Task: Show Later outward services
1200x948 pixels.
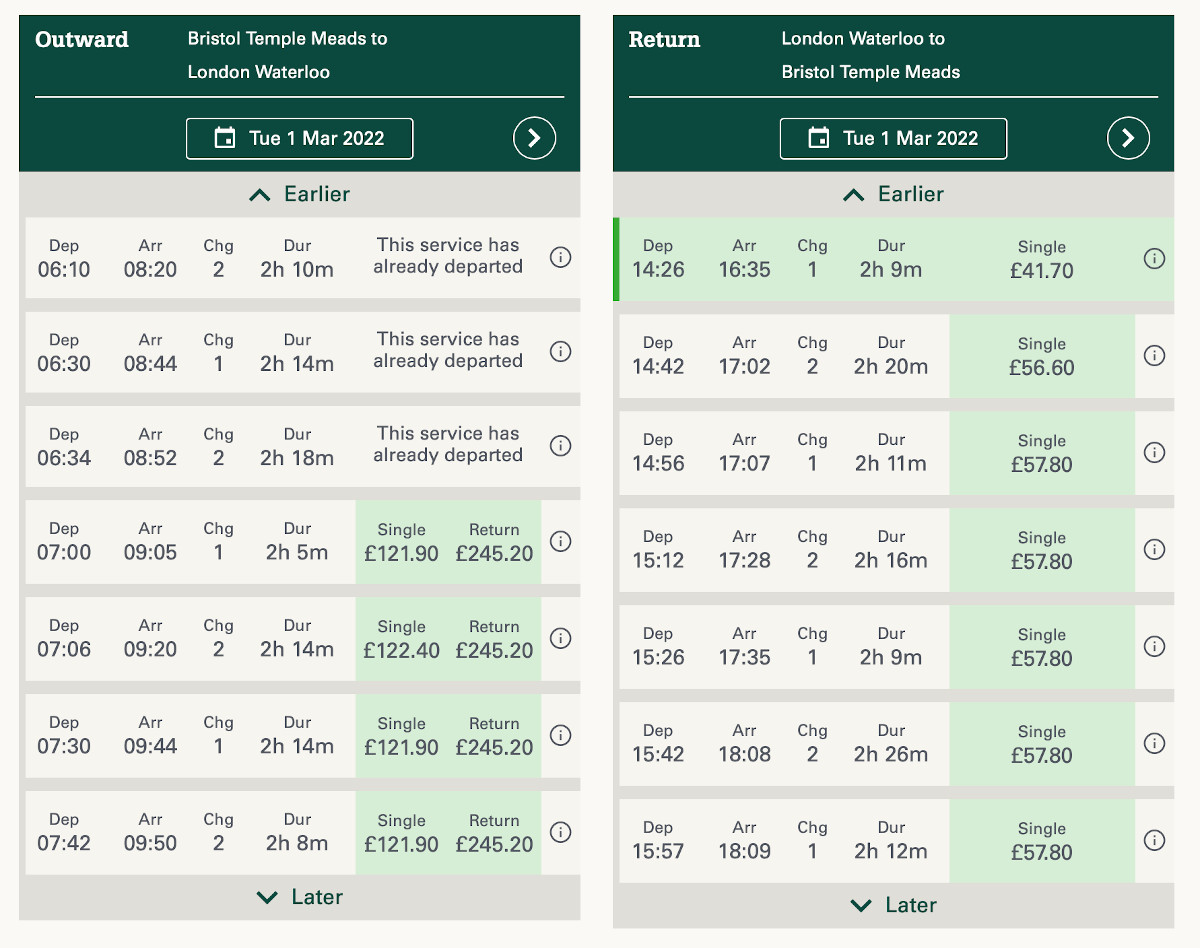Action: (300, 897)
